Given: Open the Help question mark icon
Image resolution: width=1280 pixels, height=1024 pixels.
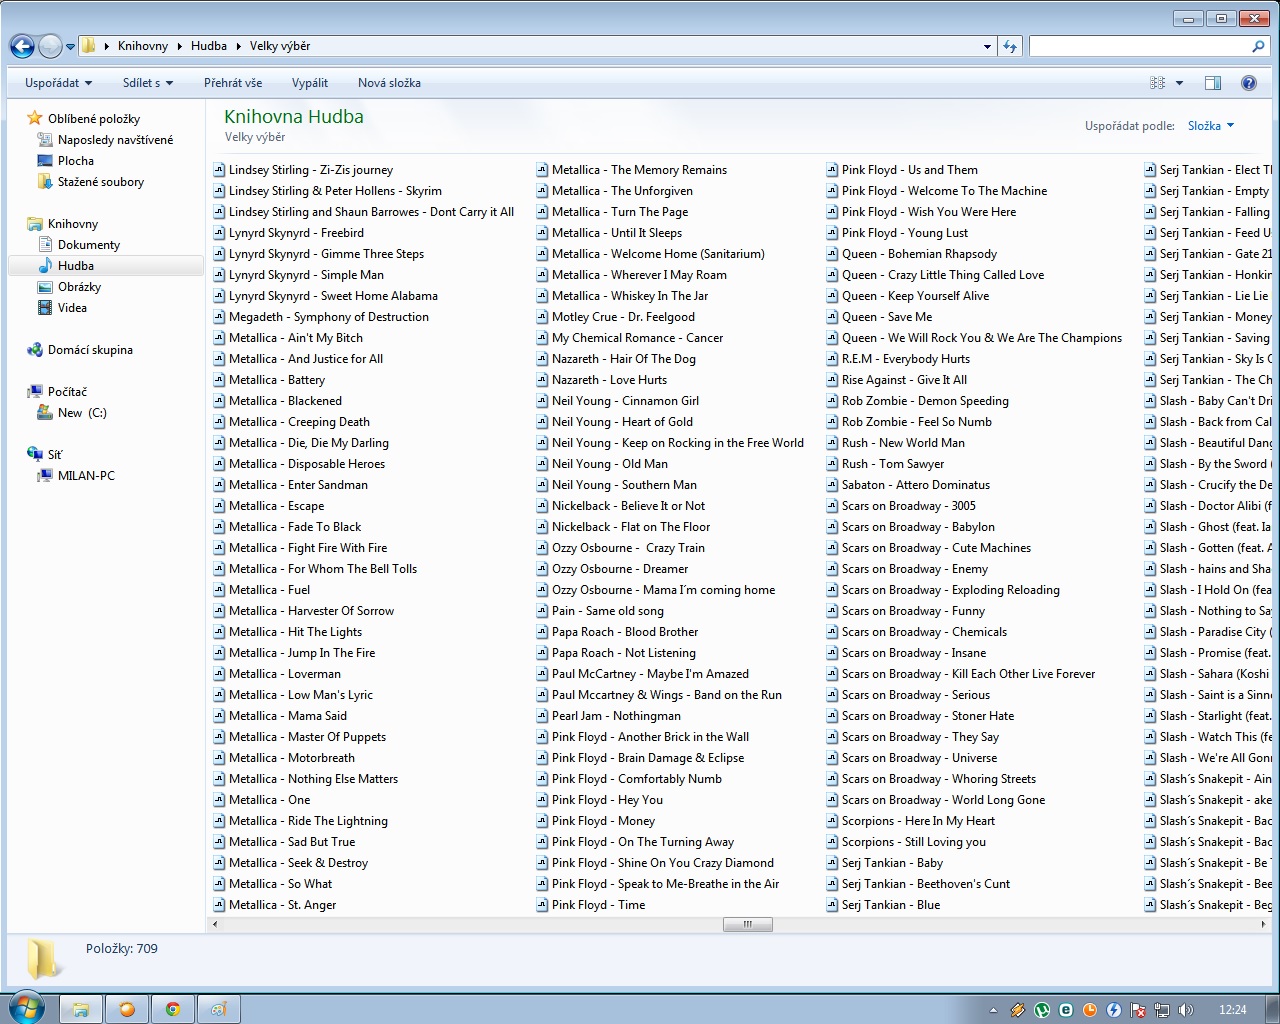Looking at the screenshot, I should 1248,83.
